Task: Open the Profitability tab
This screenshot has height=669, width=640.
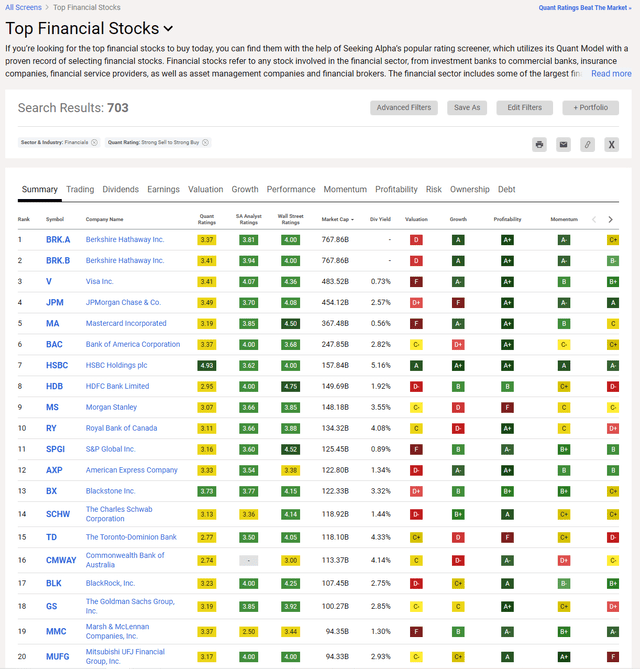Action: 396,189
